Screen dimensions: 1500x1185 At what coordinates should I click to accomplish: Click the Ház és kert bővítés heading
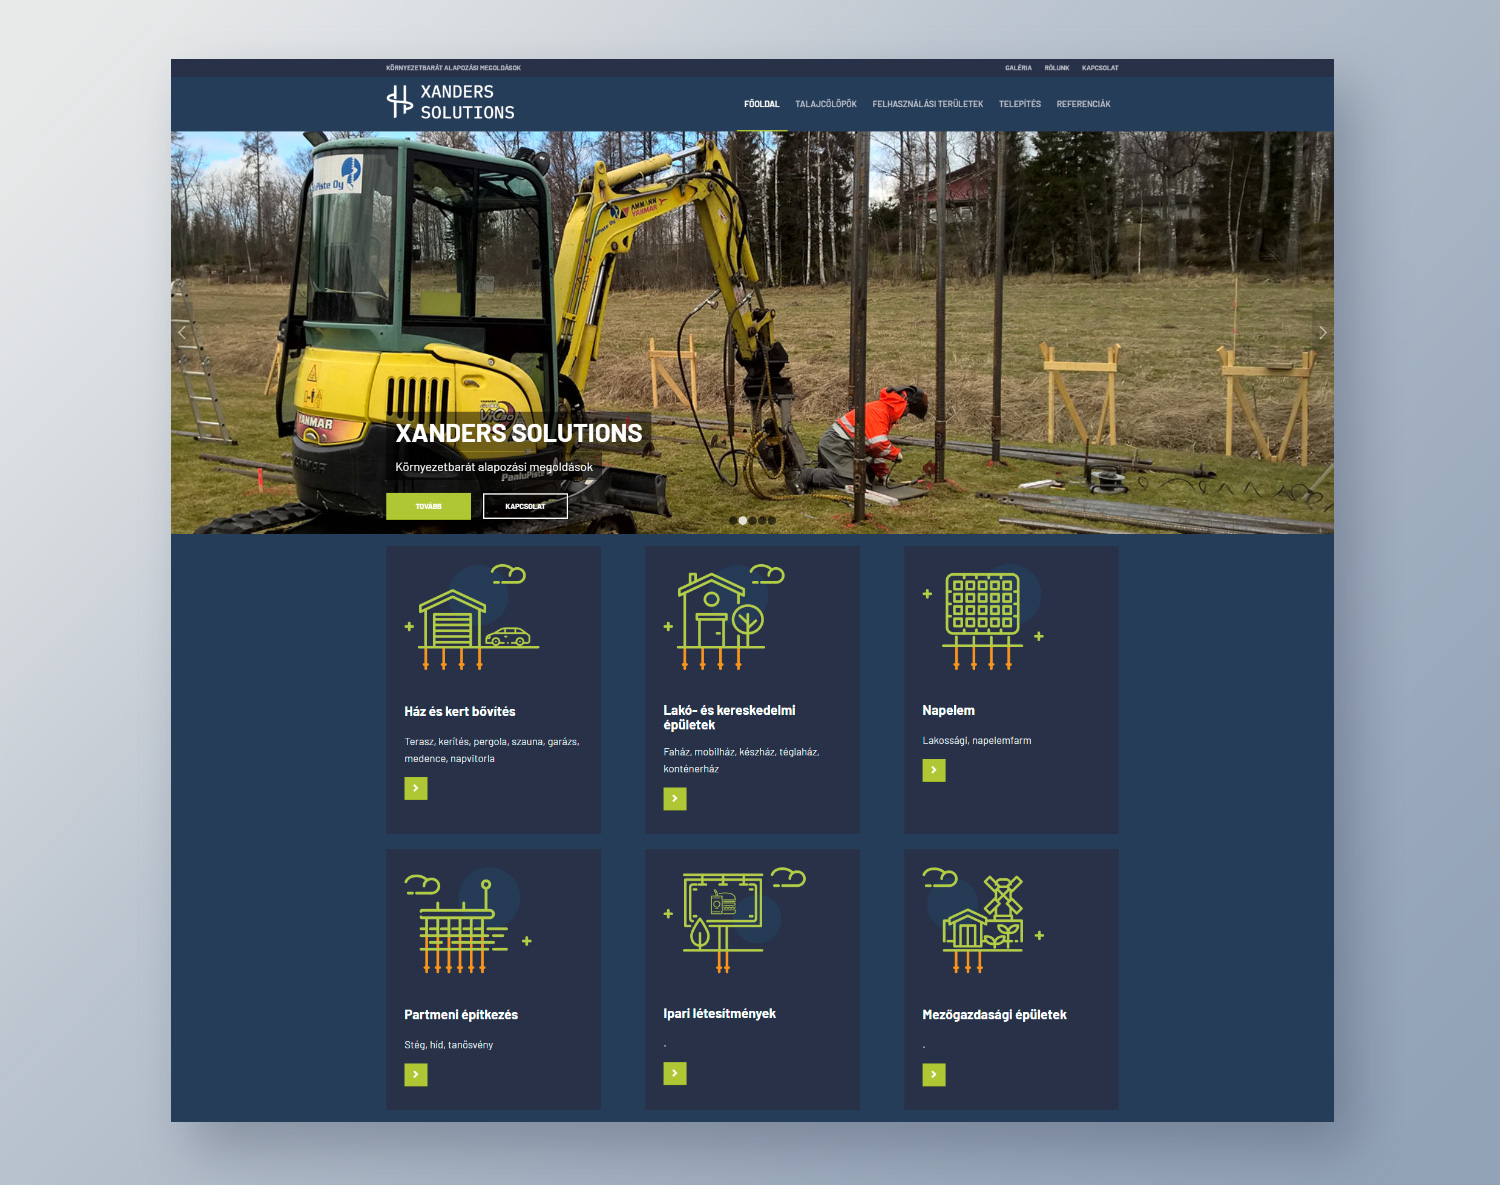point(460,712)
